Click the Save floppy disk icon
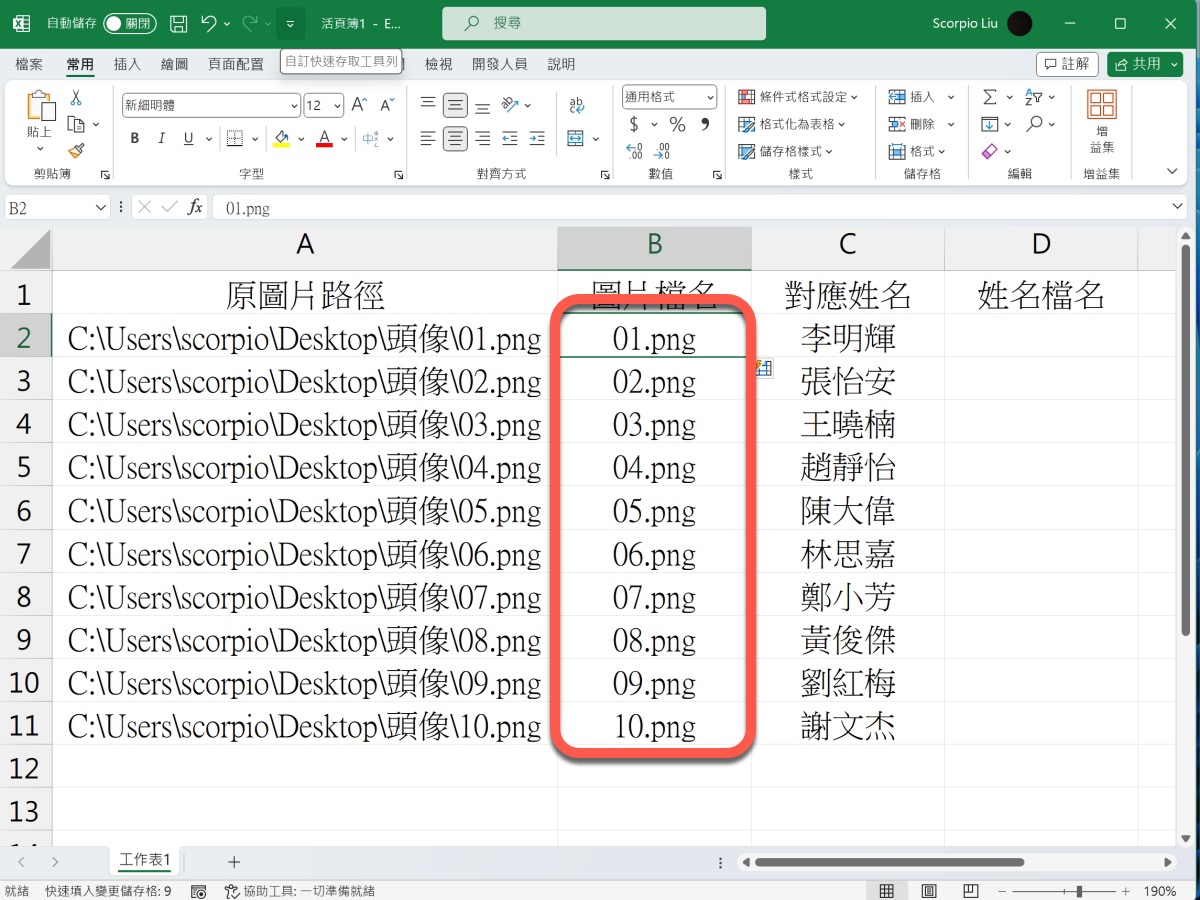The image size is (1200, 900). [x=178, y=23]
